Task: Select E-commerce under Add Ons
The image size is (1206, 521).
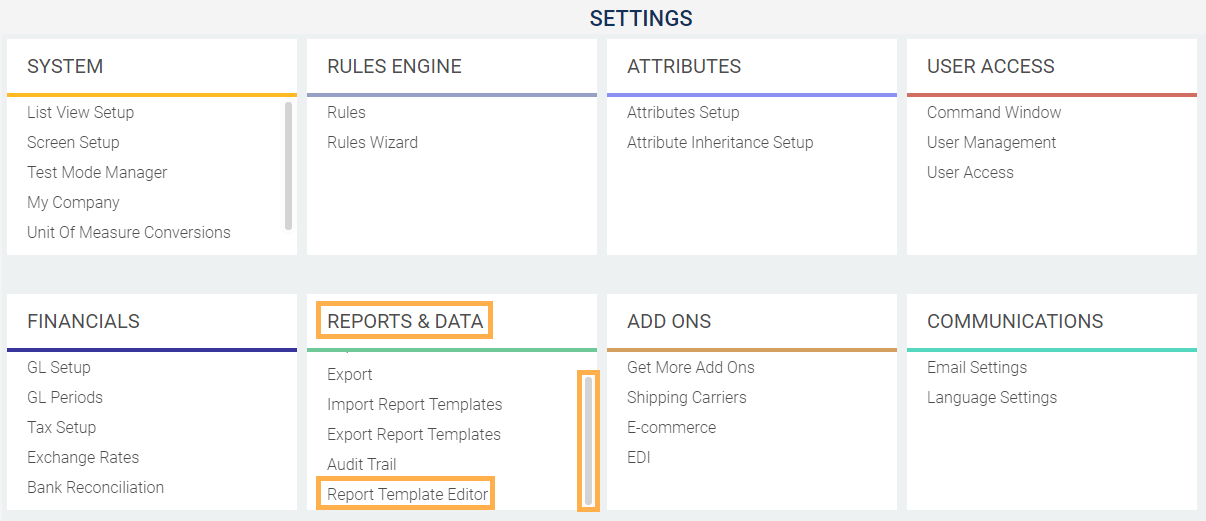Action: click(x=671, y=428)
